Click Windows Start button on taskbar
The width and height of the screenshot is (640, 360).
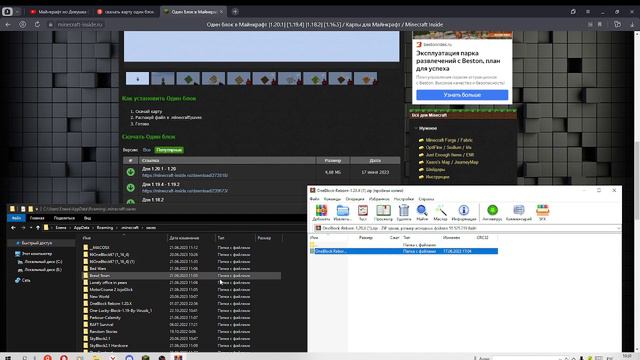click(8, 358)
